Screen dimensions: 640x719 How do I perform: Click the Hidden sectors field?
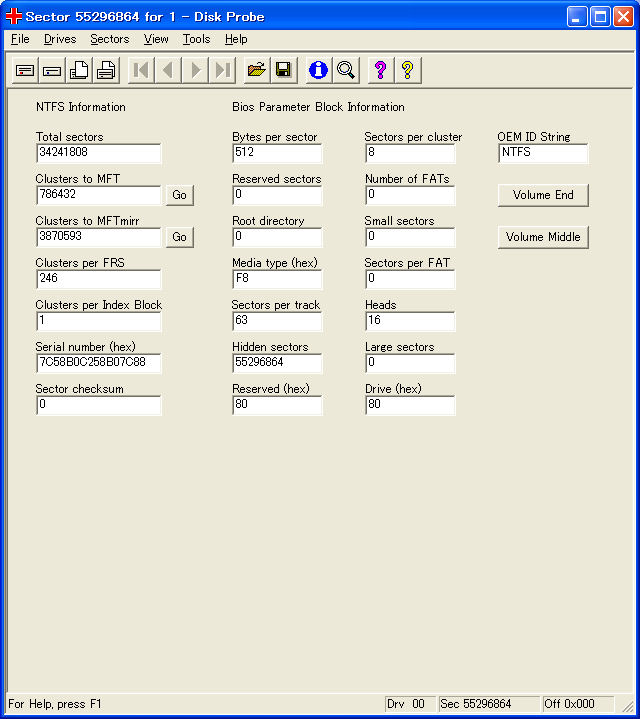pyautogui.click(x=277, y=363)
